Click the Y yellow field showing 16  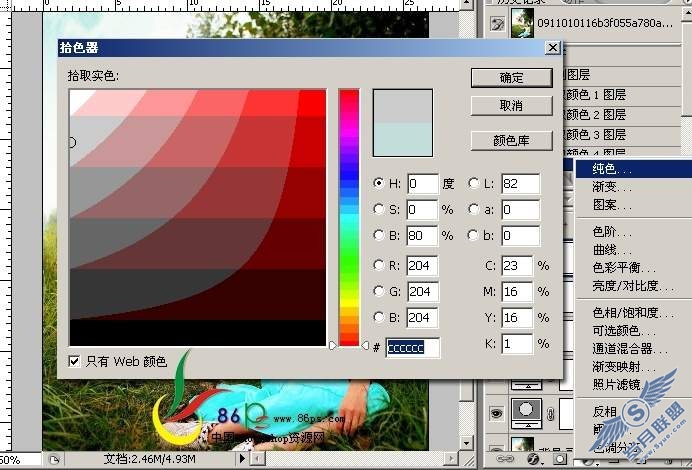[517, 317]
